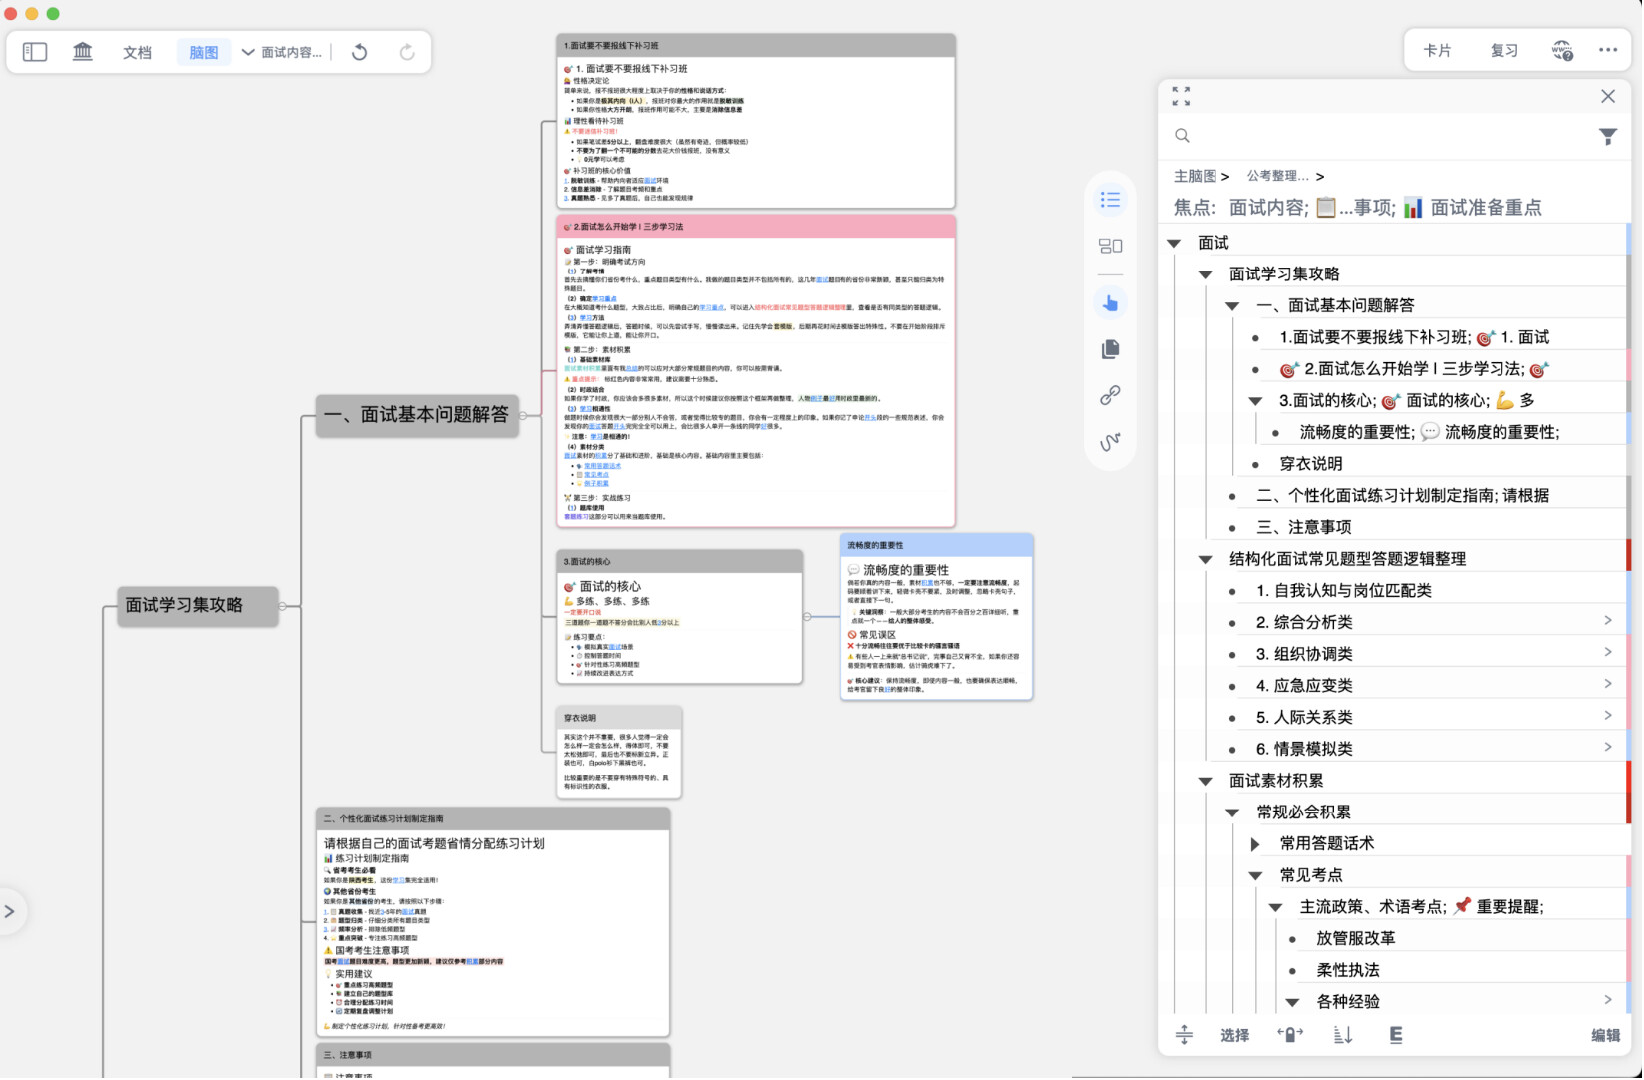This screenshot has height=1080, width=1644.
Task: Collapse the 面试学习集攻略 outline node
Action: (1206, 274)
